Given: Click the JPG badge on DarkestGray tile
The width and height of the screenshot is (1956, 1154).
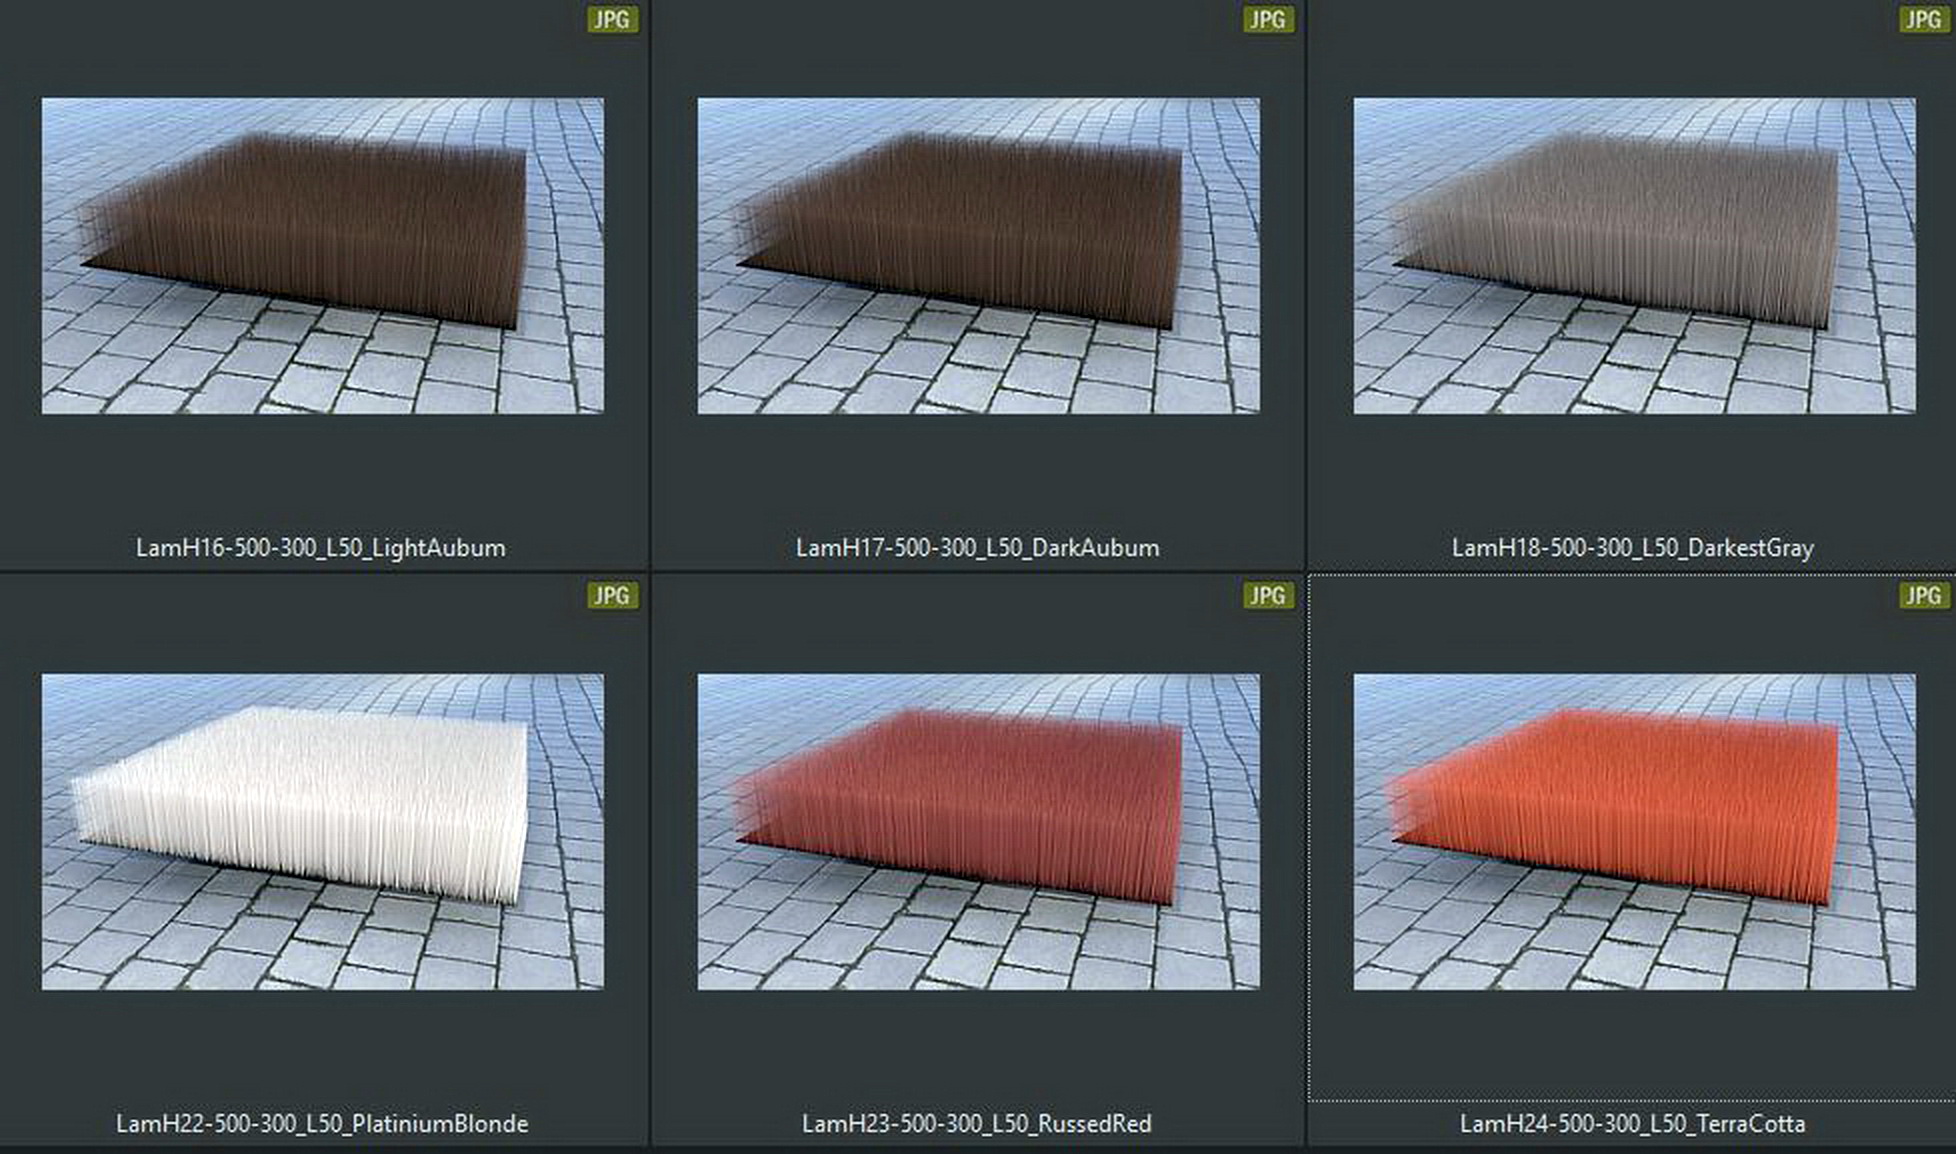Looking at the screenshot, I should point(1923,20).
